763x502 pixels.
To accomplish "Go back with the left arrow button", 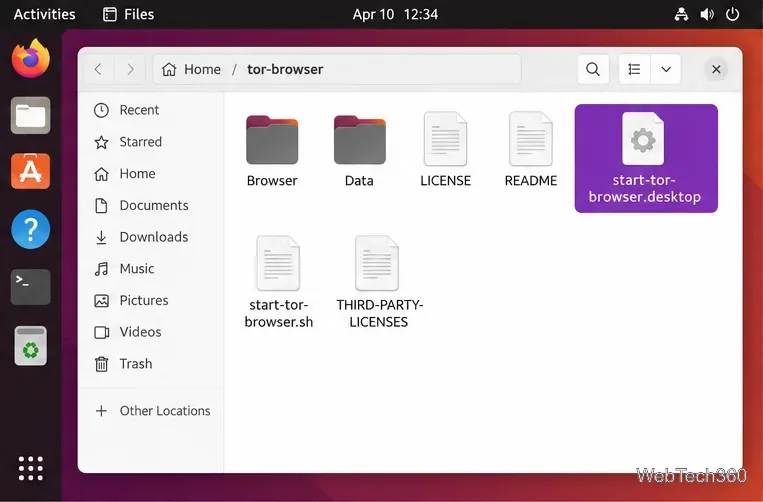I will point(99,70).
